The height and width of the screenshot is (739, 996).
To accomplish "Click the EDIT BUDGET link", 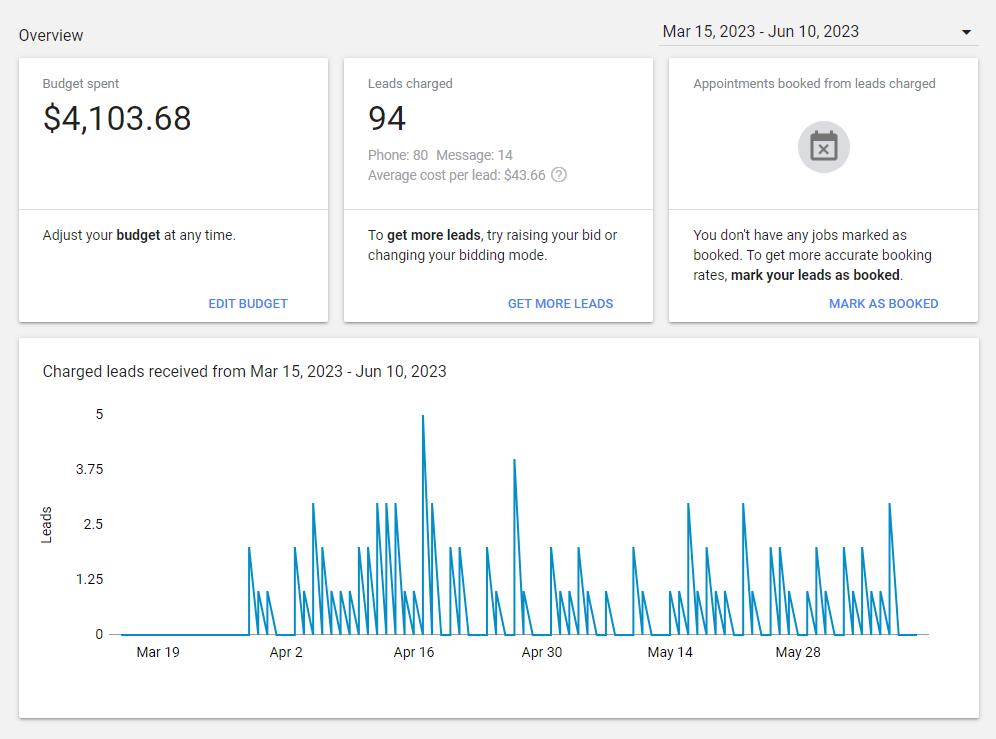I will 248,304.
